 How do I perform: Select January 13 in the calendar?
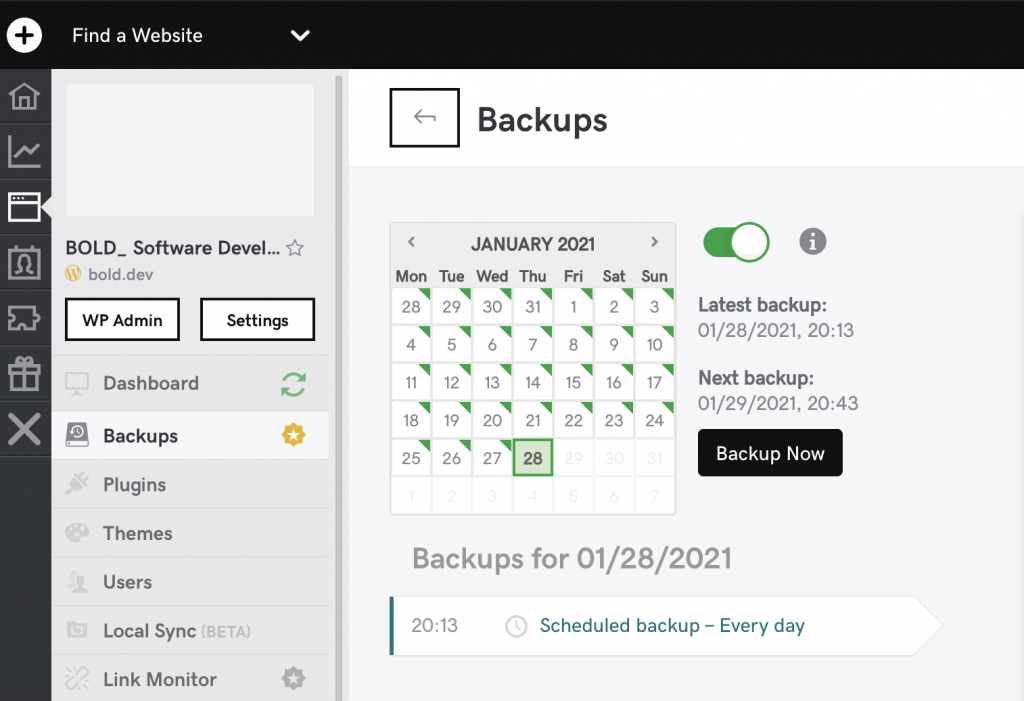(492, 382)
